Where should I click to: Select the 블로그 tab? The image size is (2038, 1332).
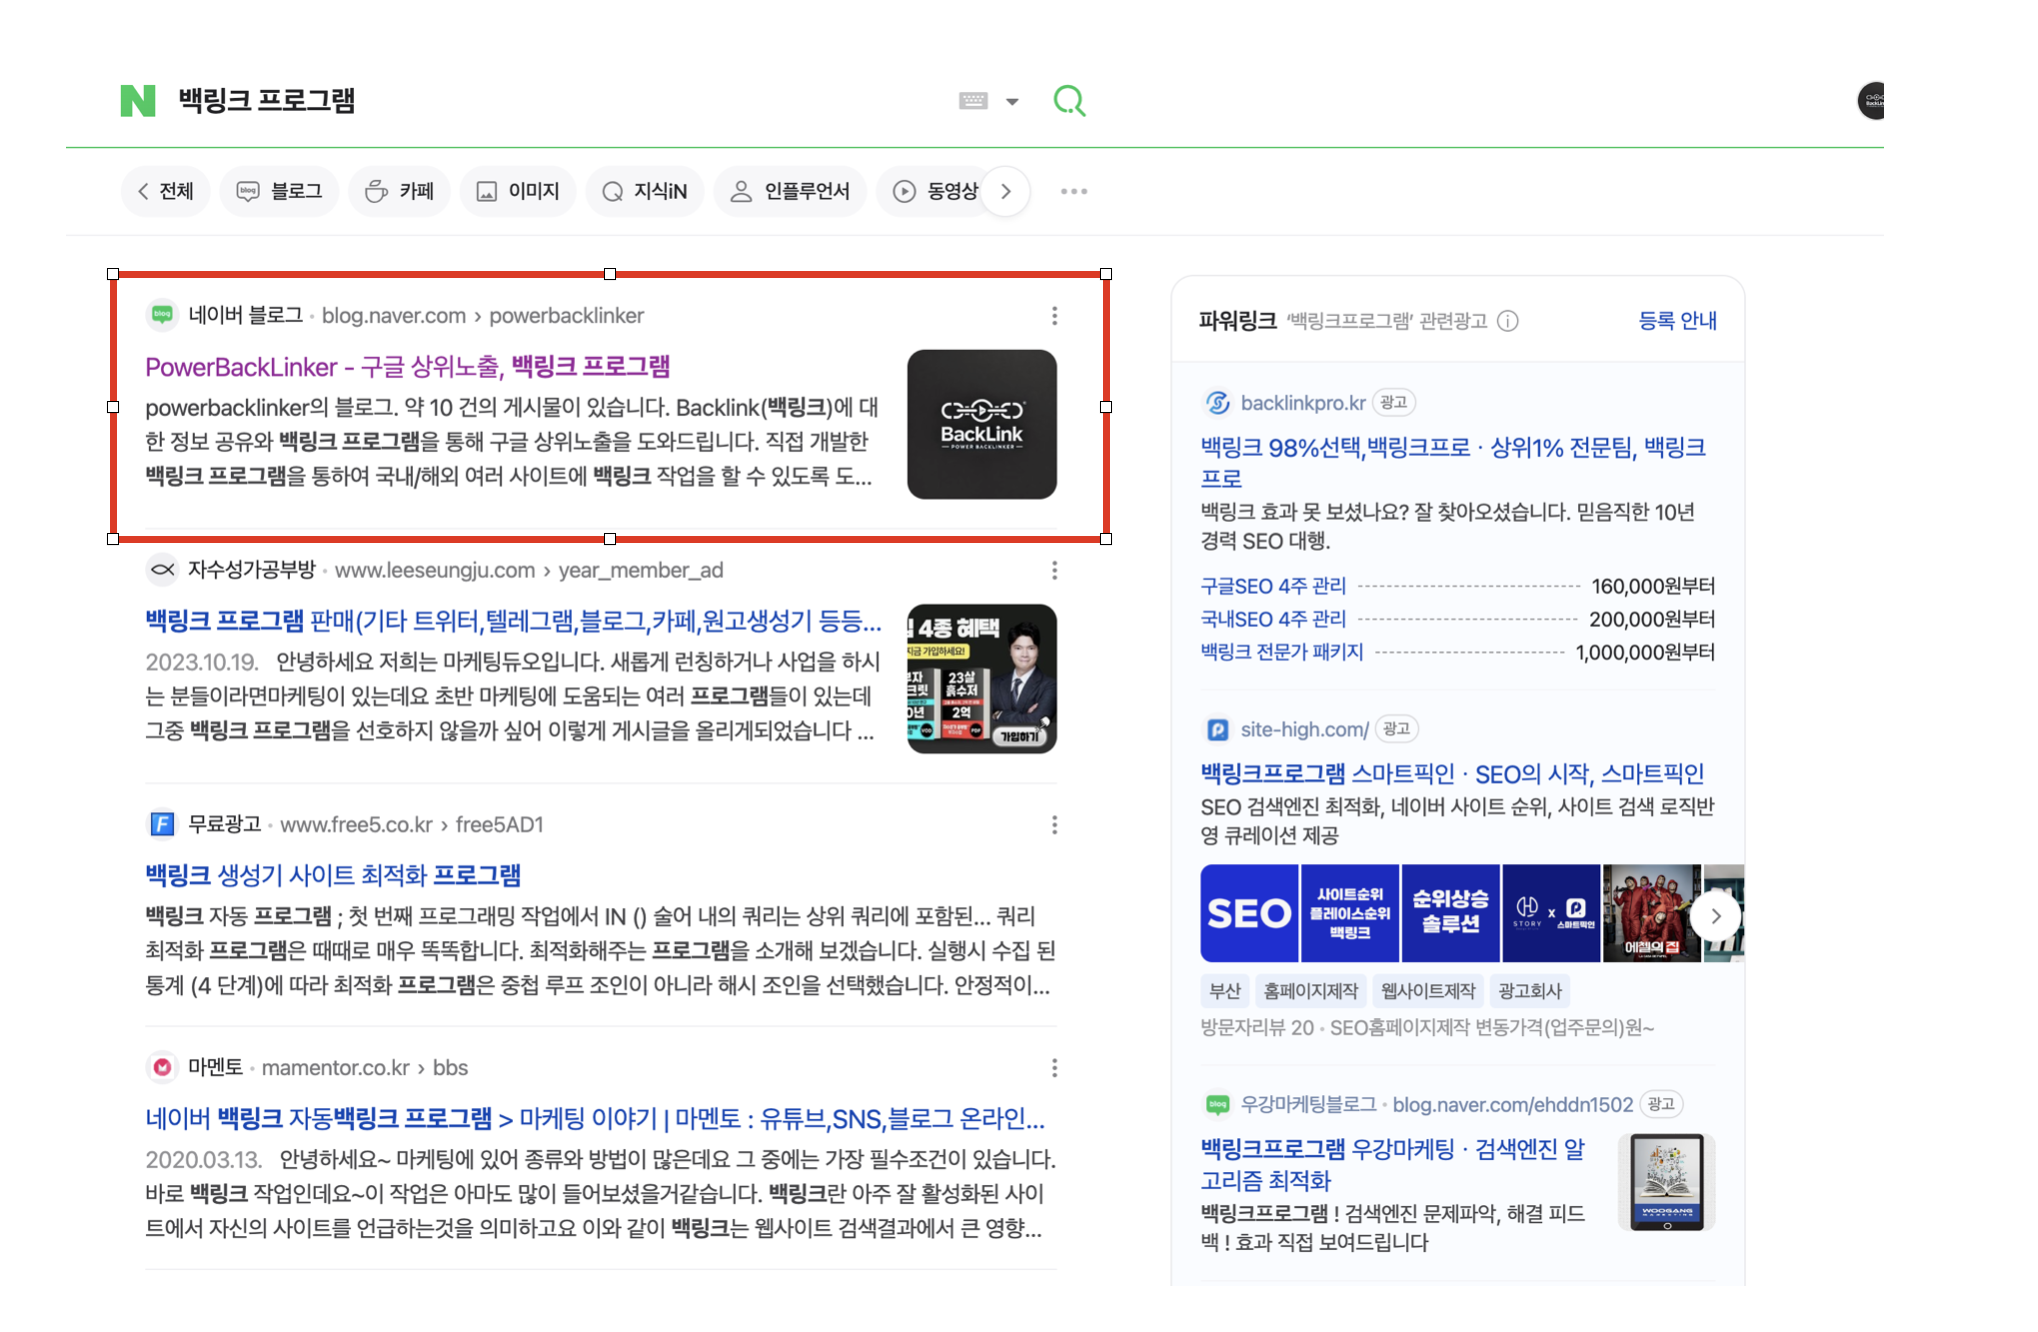279,191
